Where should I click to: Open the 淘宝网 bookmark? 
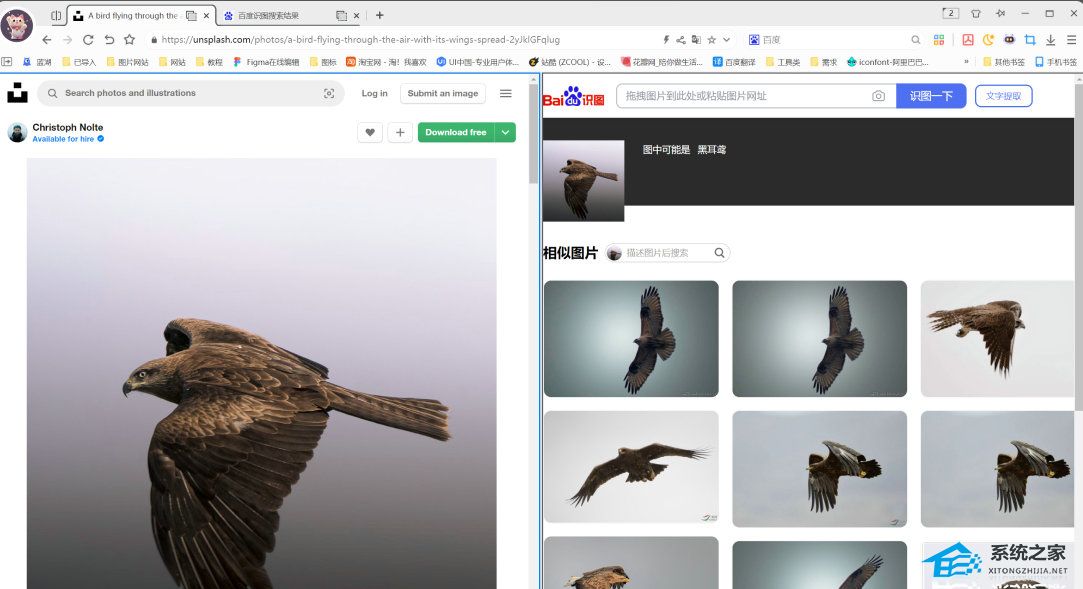386,62
